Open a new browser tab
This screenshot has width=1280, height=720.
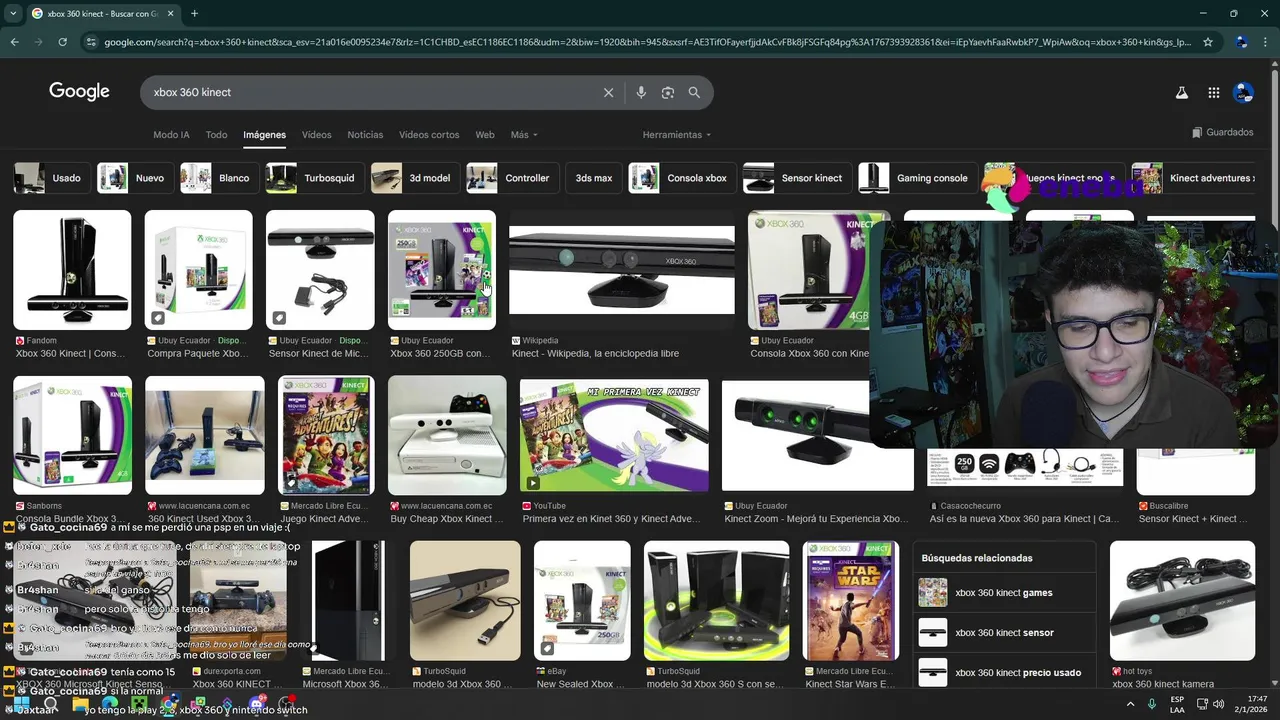point(194,14)
